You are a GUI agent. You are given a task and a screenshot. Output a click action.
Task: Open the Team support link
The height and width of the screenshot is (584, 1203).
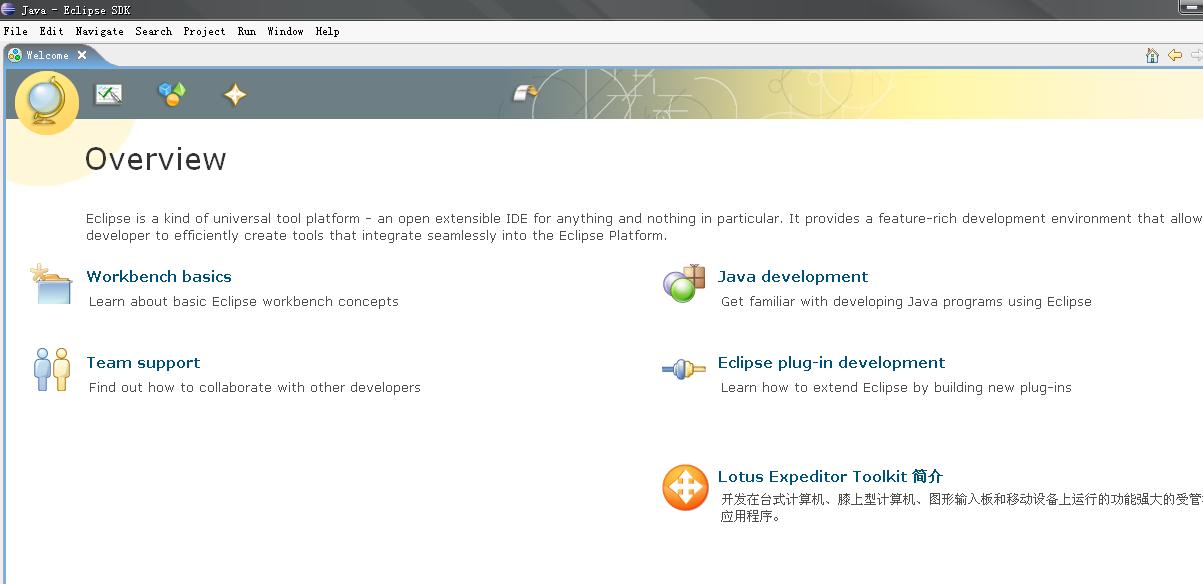click(143, 363)
